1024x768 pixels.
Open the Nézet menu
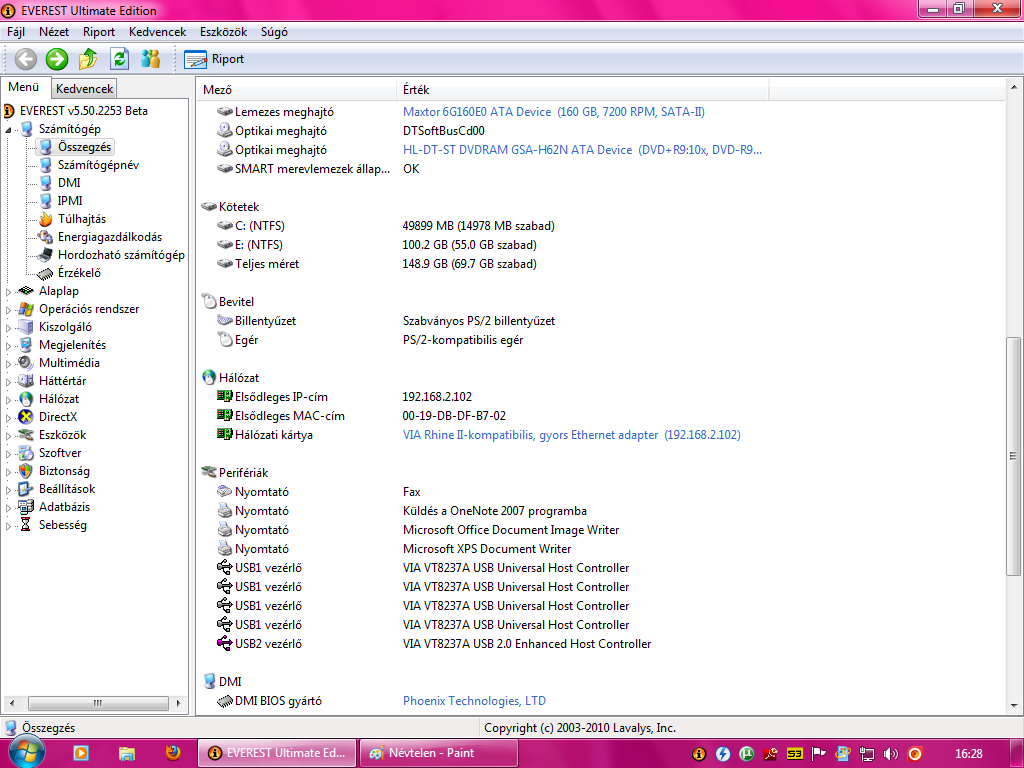[54, 32]
